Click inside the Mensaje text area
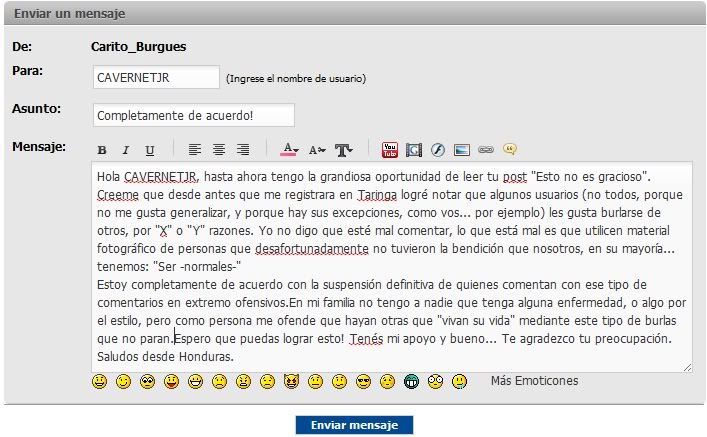Screen dimensions: 707x437 391,267
